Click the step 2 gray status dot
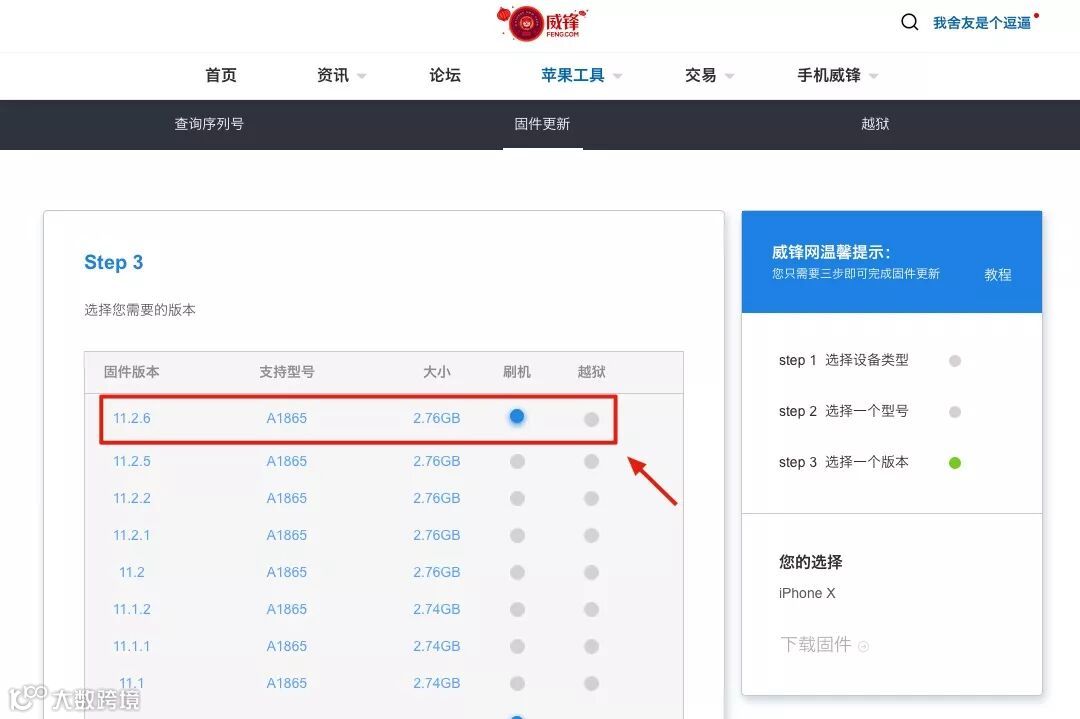The height and width of the screenshot is (719, 1080). 955,412
